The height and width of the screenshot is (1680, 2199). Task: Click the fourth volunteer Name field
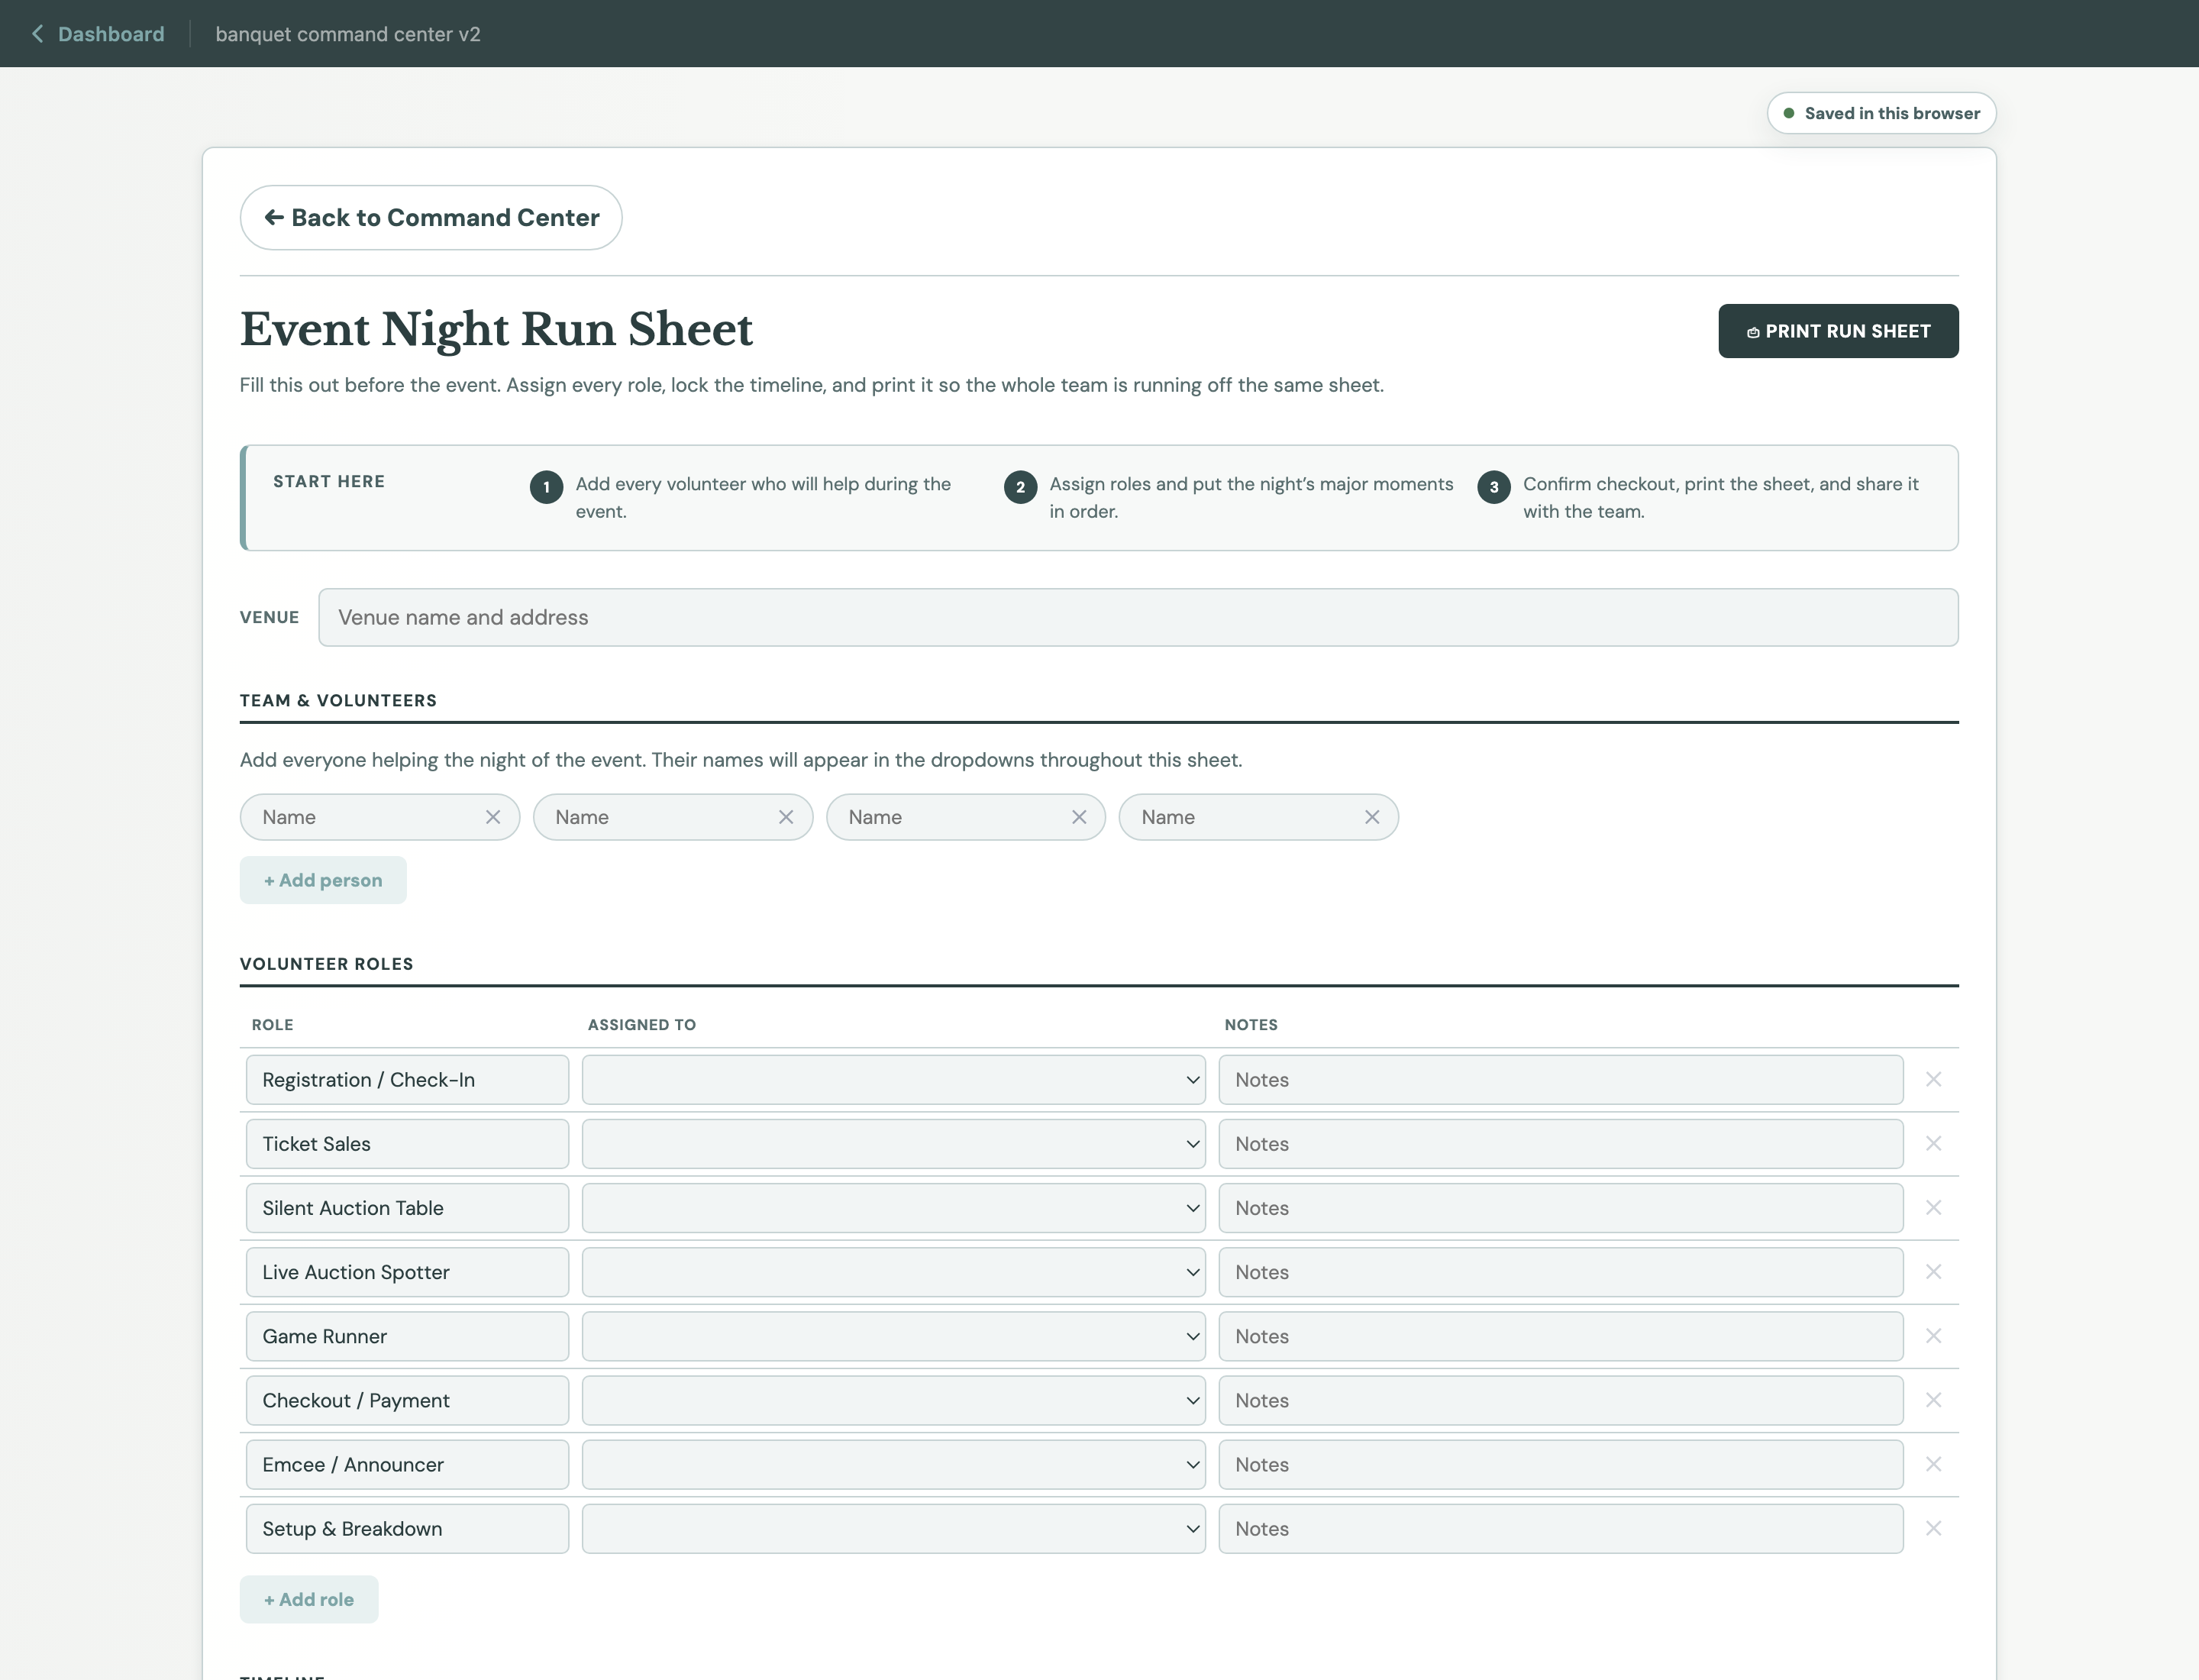point(1246,817)
